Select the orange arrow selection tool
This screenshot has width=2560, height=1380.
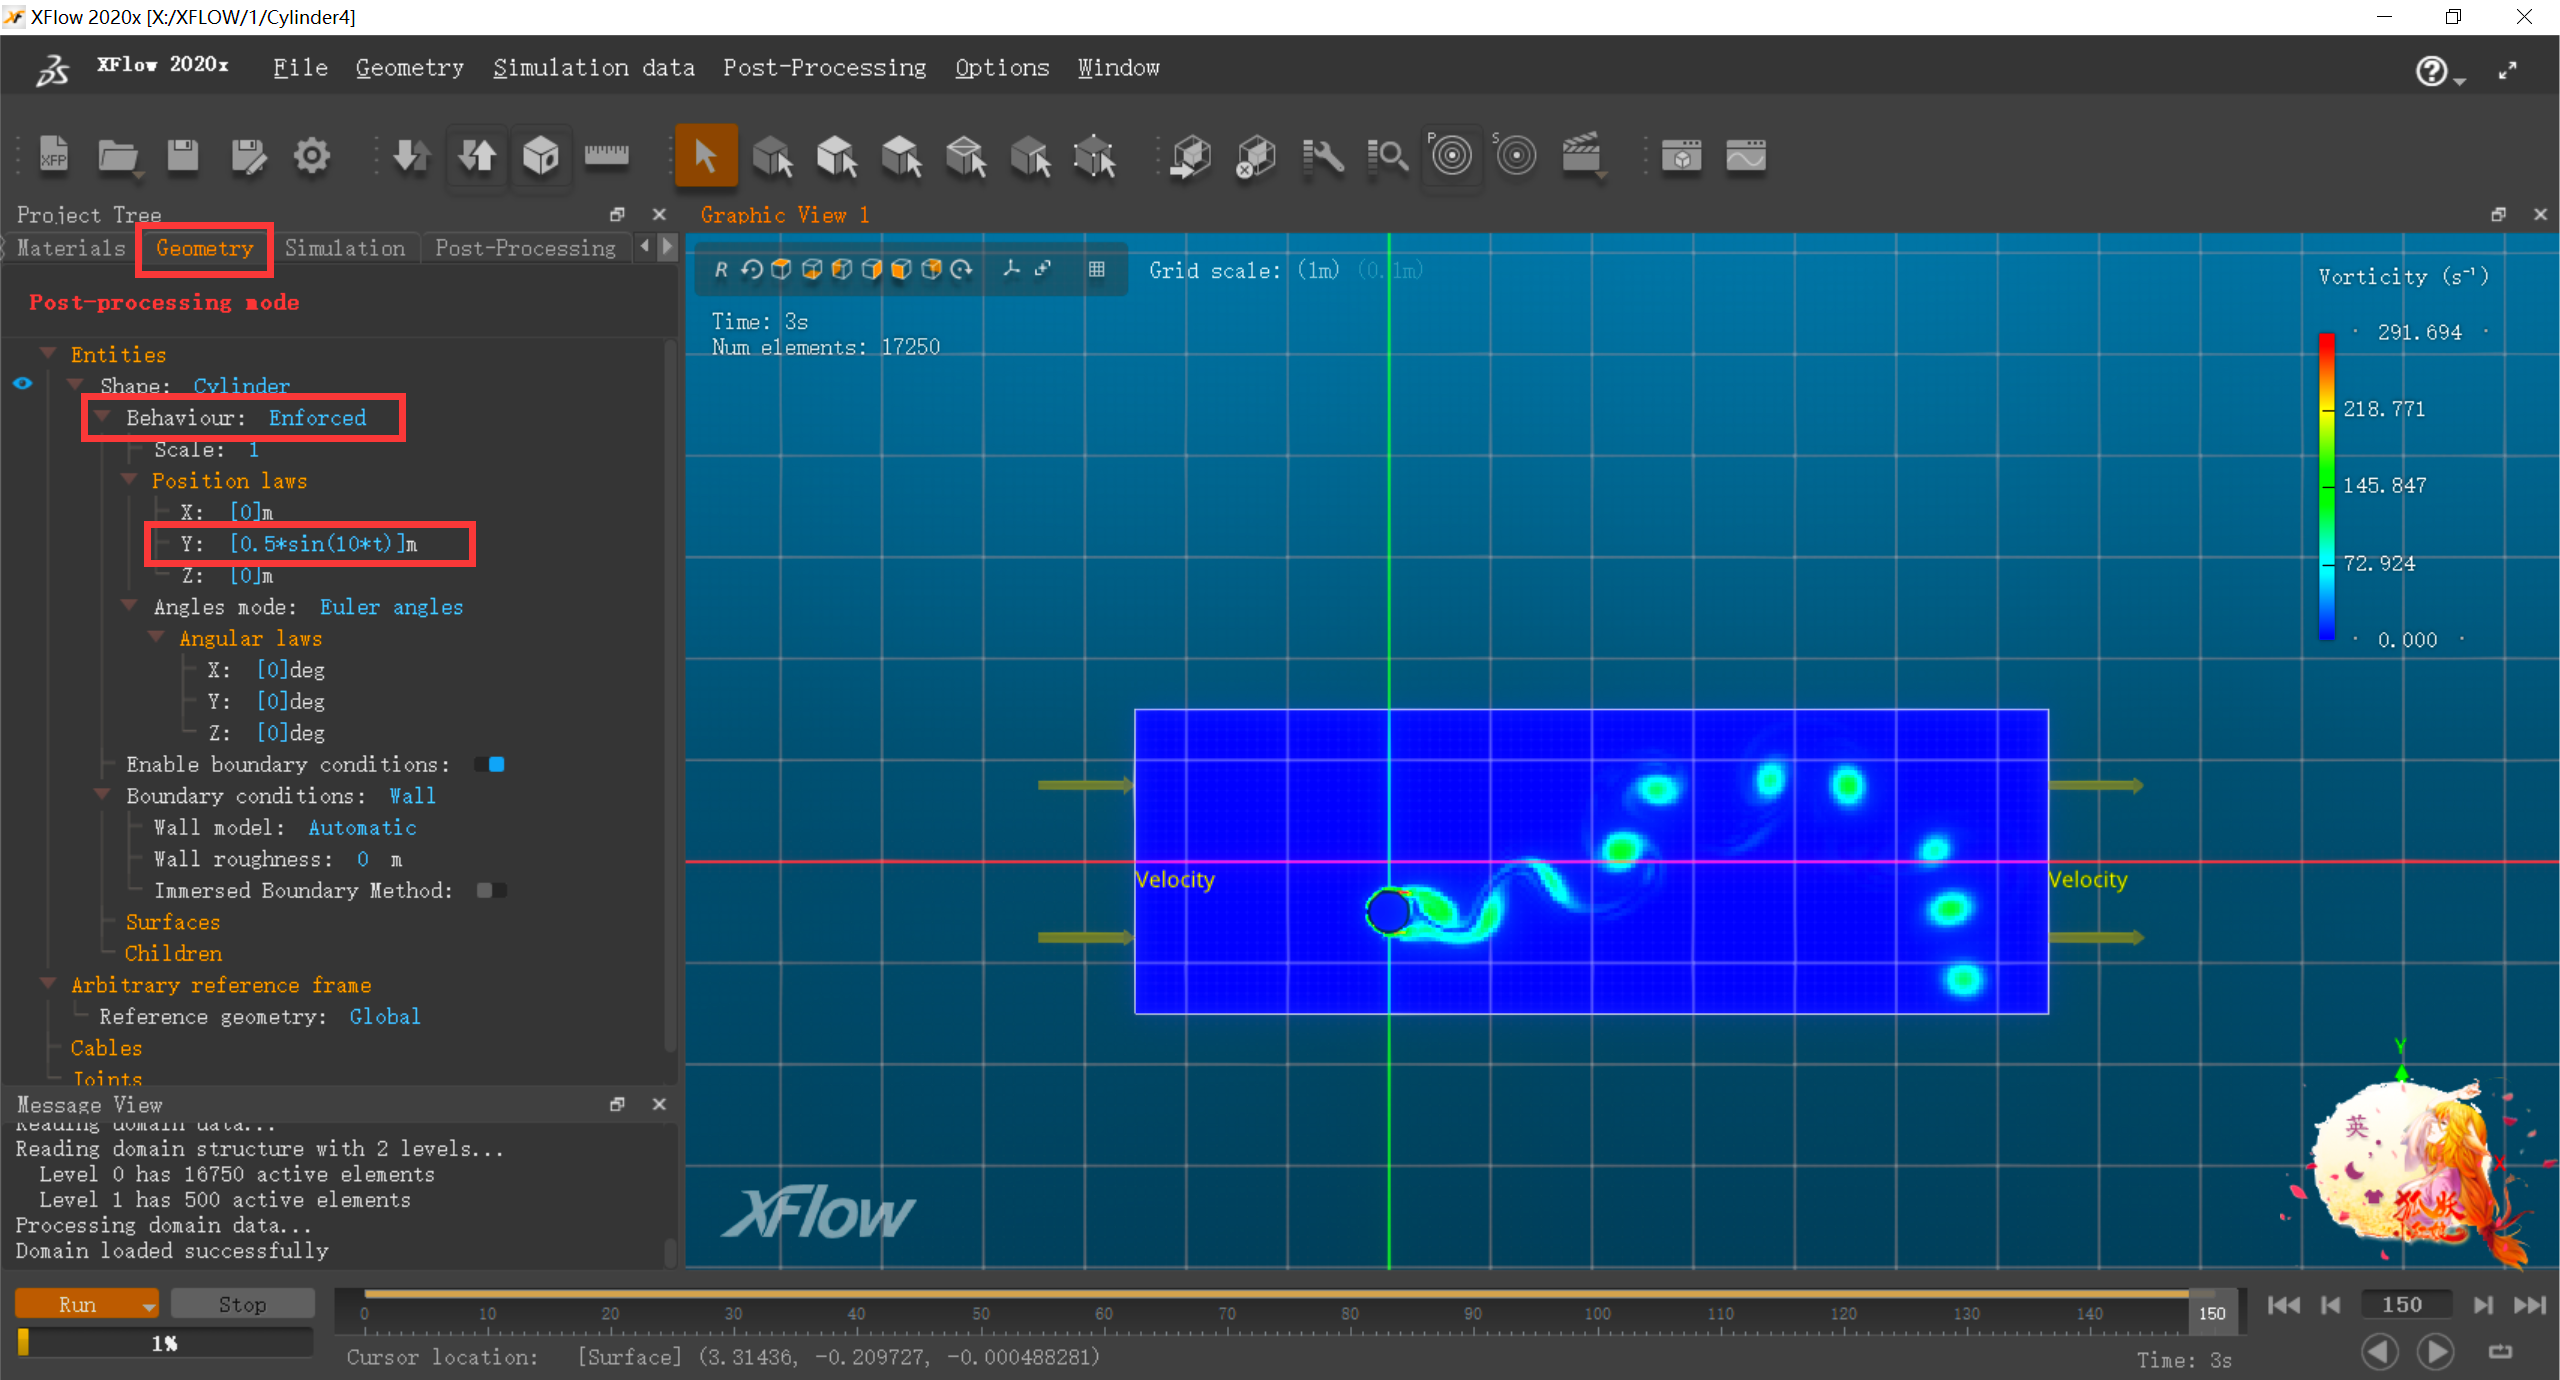pos(705,156)
